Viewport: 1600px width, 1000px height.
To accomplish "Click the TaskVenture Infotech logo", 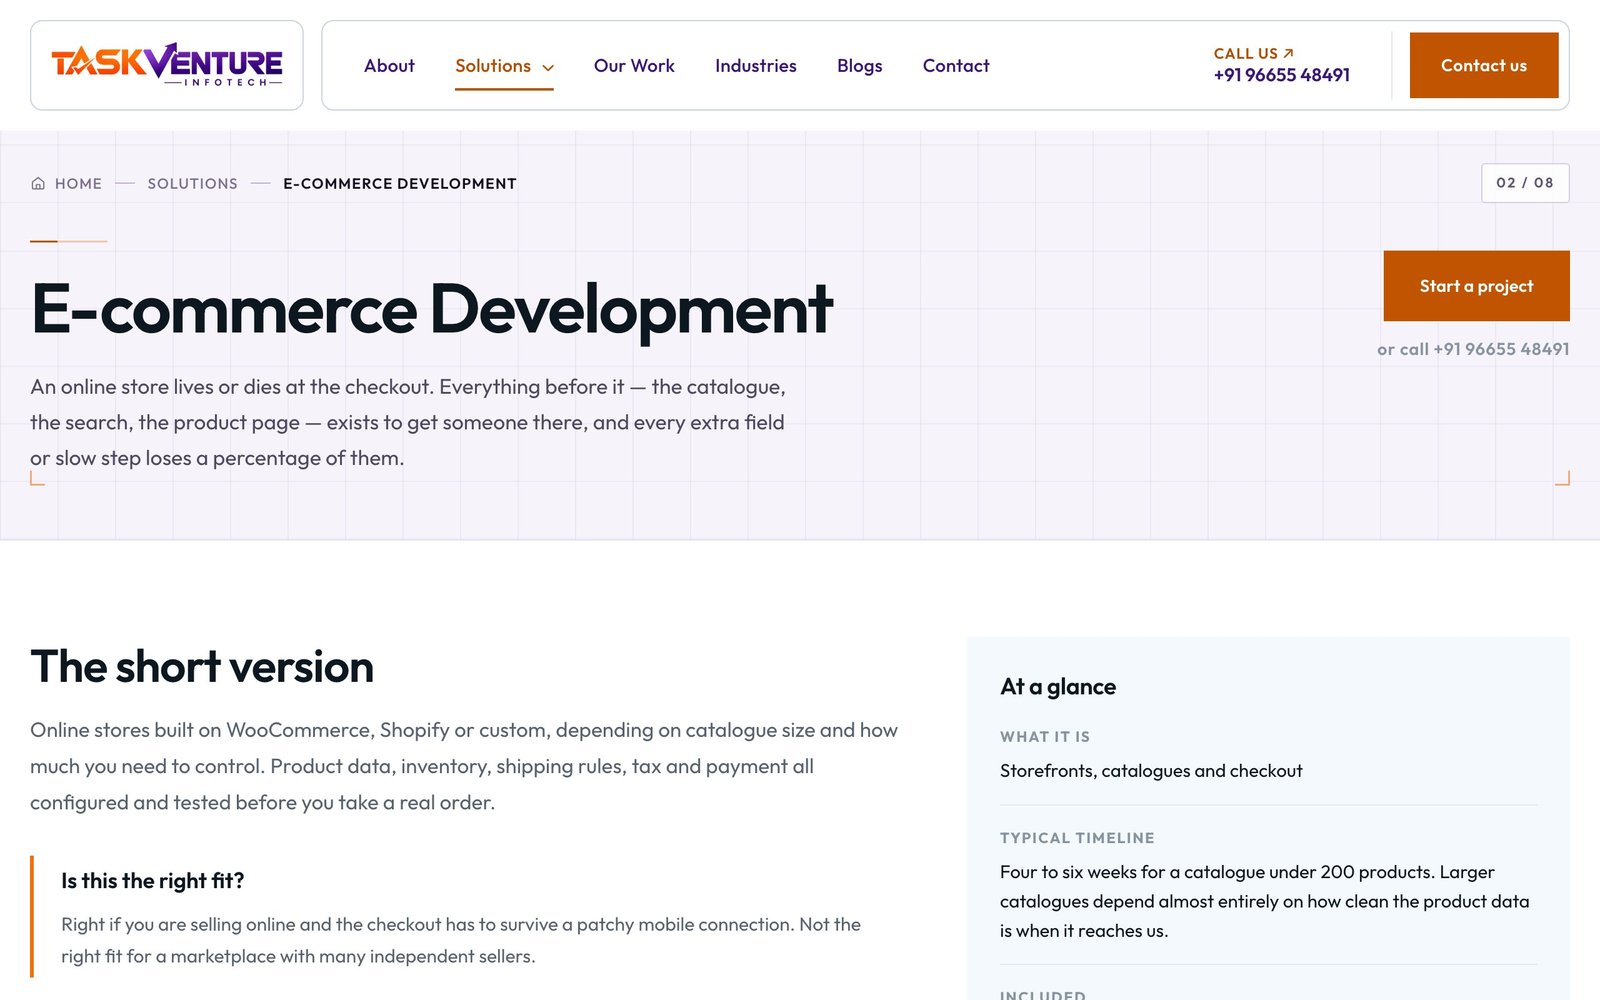I will coord(167,65).
